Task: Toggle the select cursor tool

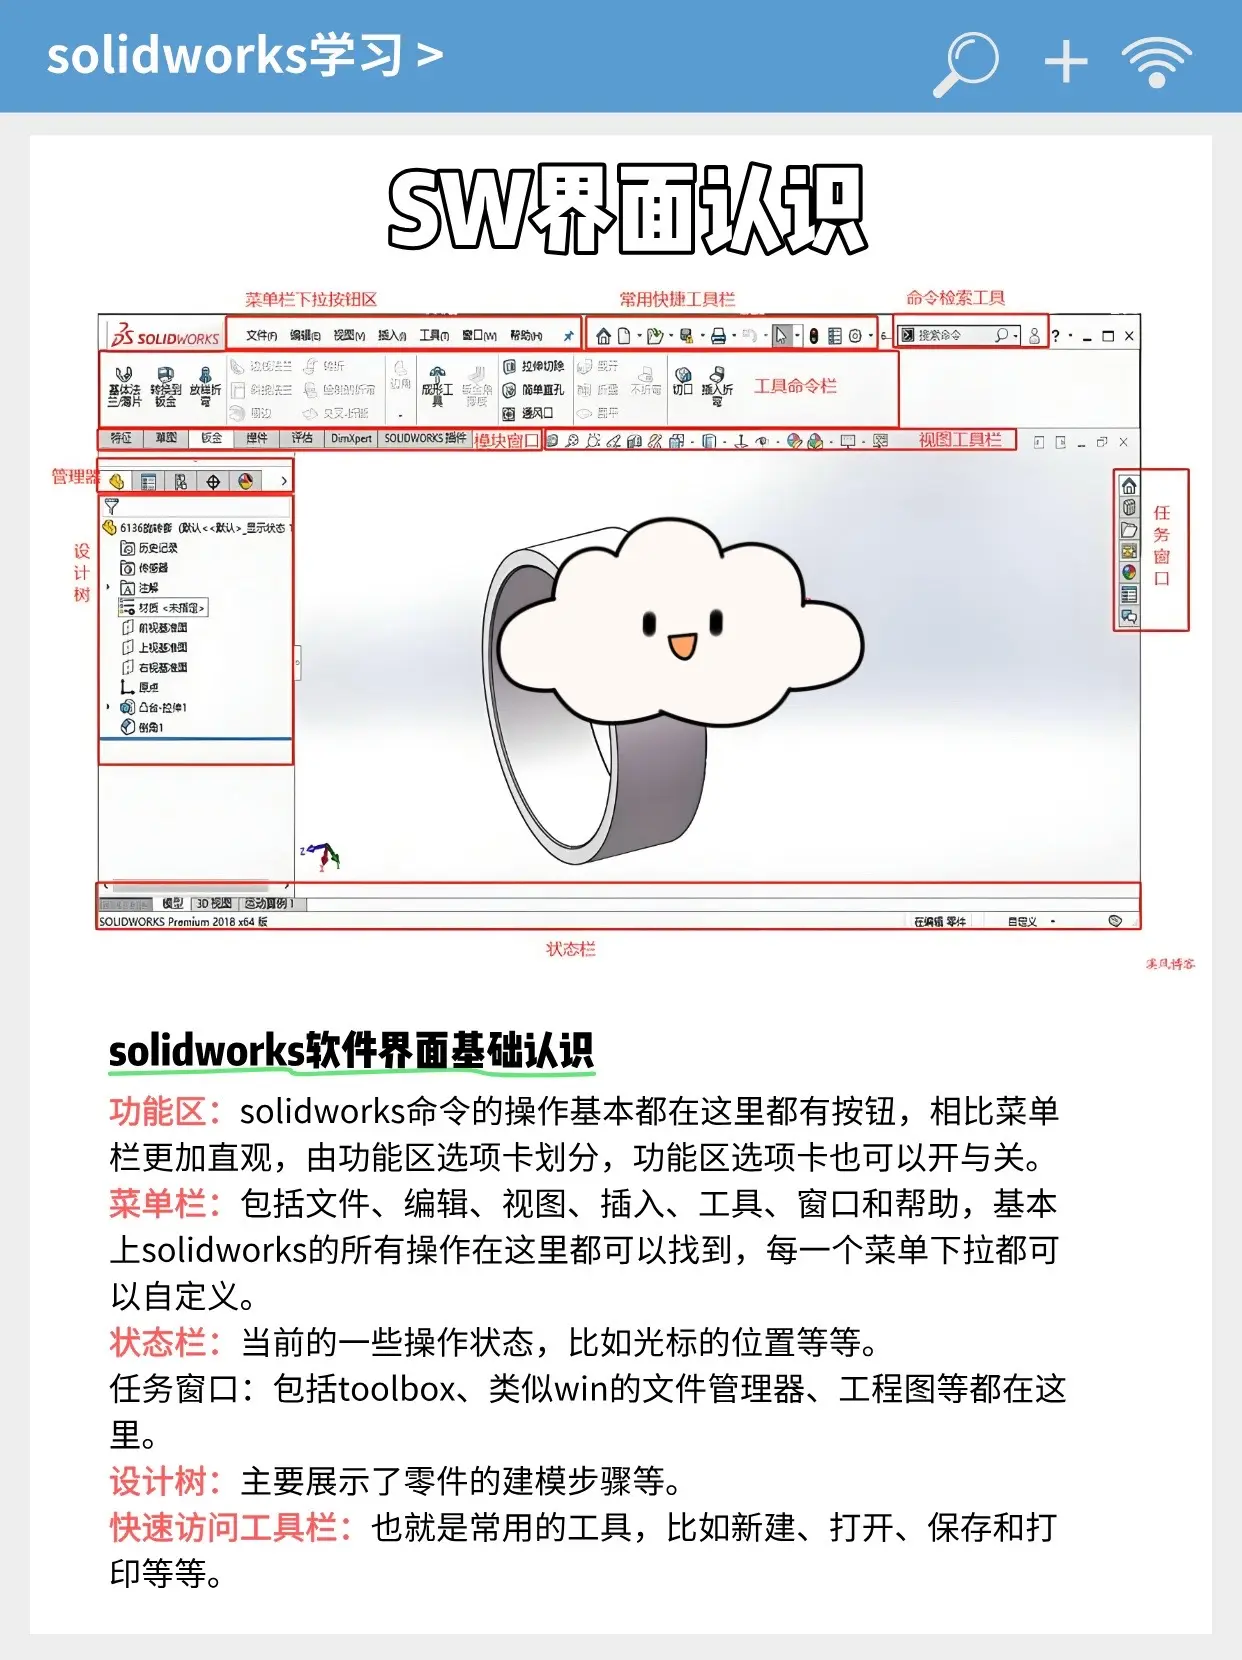Action: pyautogui.click(x=782, y=336)
